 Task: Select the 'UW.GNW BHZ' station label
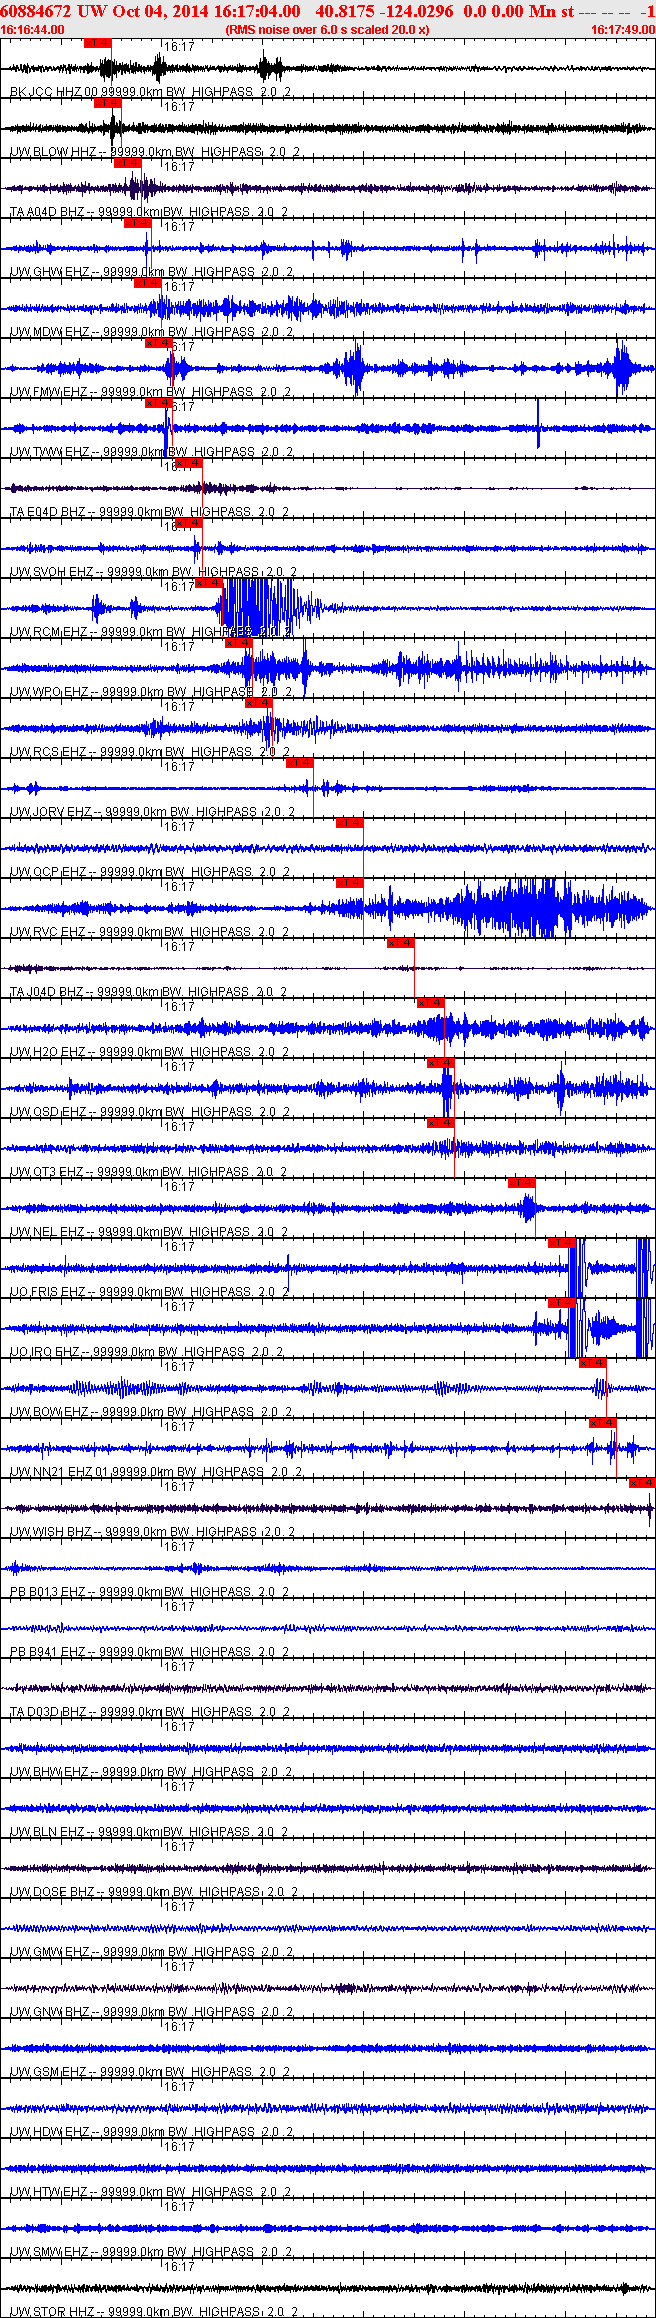(49, 2012)
